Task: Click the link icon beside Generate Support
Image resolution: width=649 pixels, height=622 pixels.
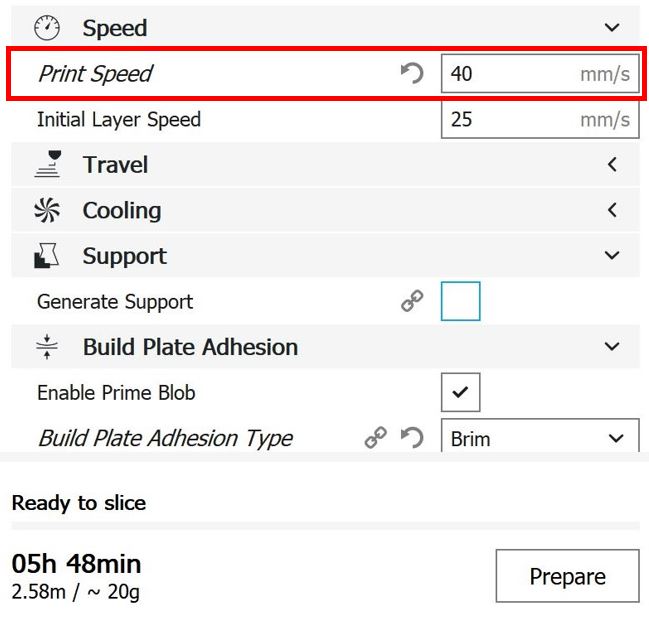Action: (x=412, y=302)
